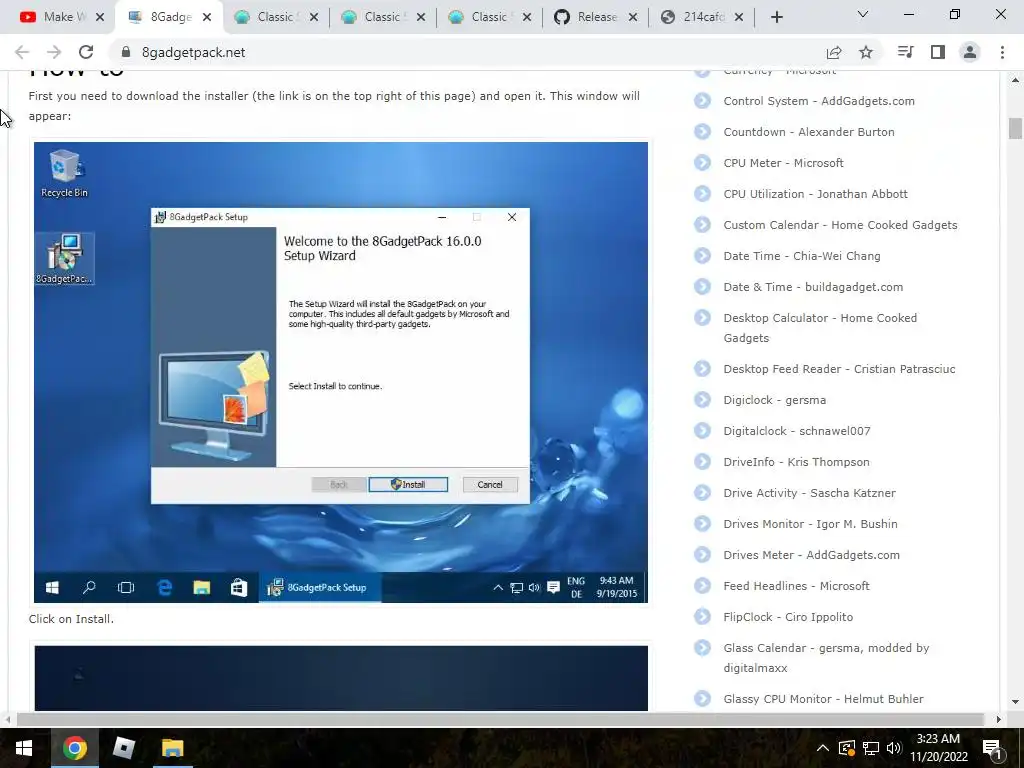Open Glass Calendar - gersma link

click(x=826, y=658)
